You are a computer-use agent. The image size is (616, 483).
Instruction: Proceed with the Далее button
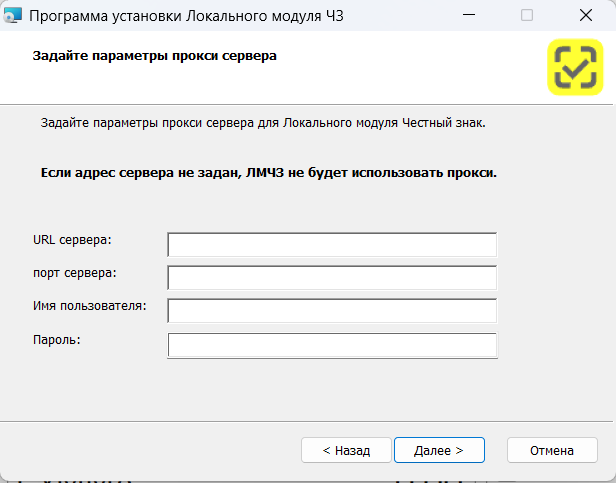(439, 450)
